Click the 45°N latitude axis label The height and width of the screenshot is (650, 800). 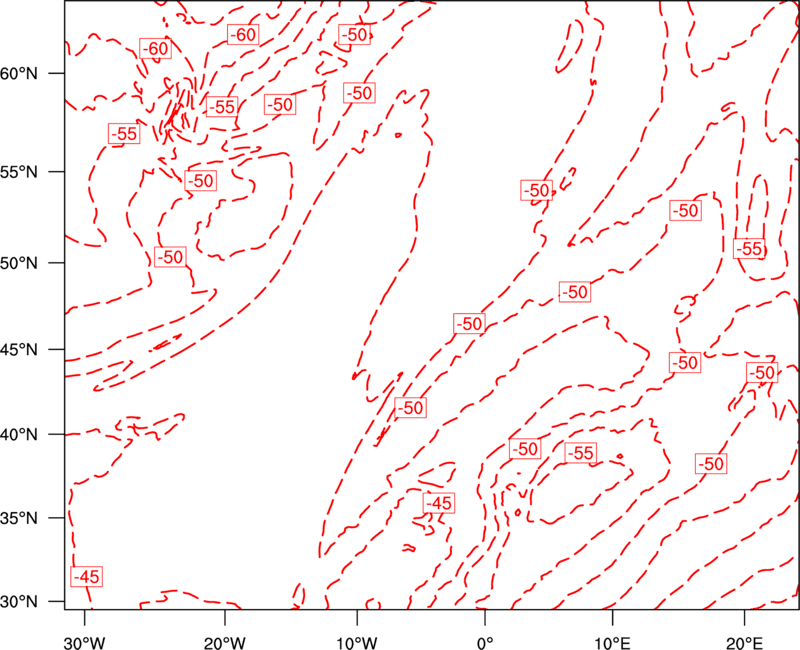pyautogui.click(x=19, y=349)
